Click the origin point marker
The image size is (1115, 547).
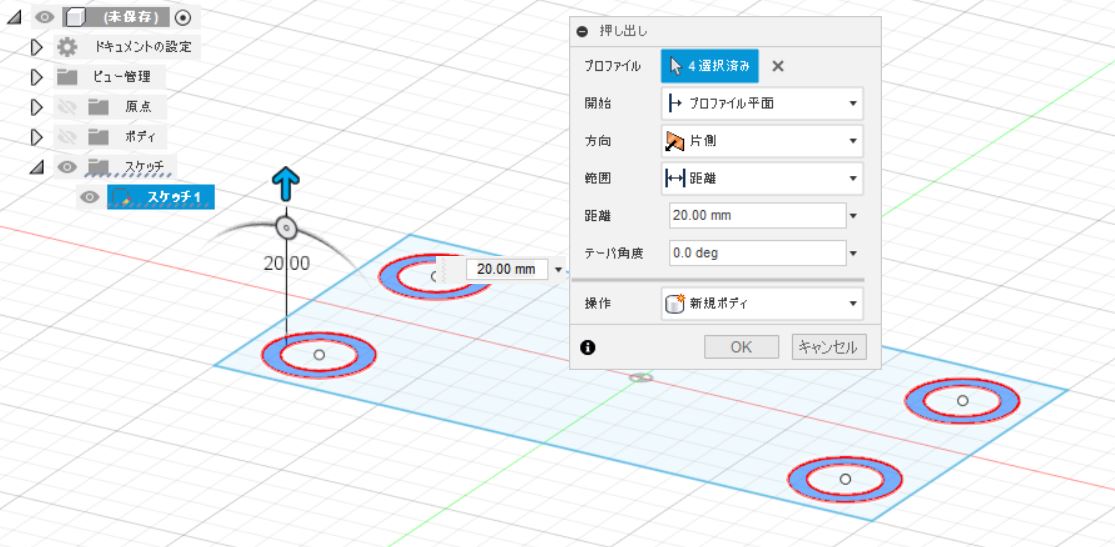[641, 378]
